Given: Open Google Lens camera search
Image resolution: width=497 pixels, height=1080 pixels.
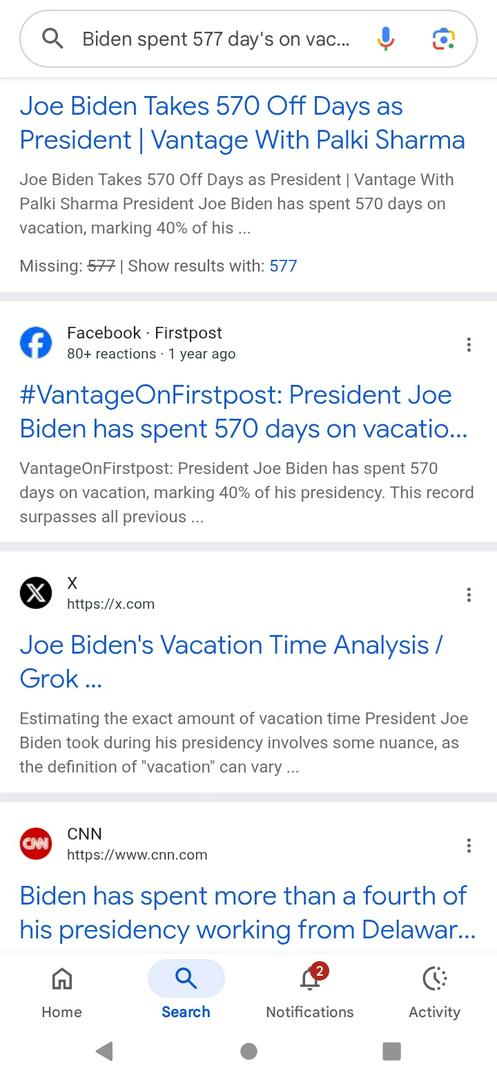Looking at the screenshot, I should (x=443, y=39).
